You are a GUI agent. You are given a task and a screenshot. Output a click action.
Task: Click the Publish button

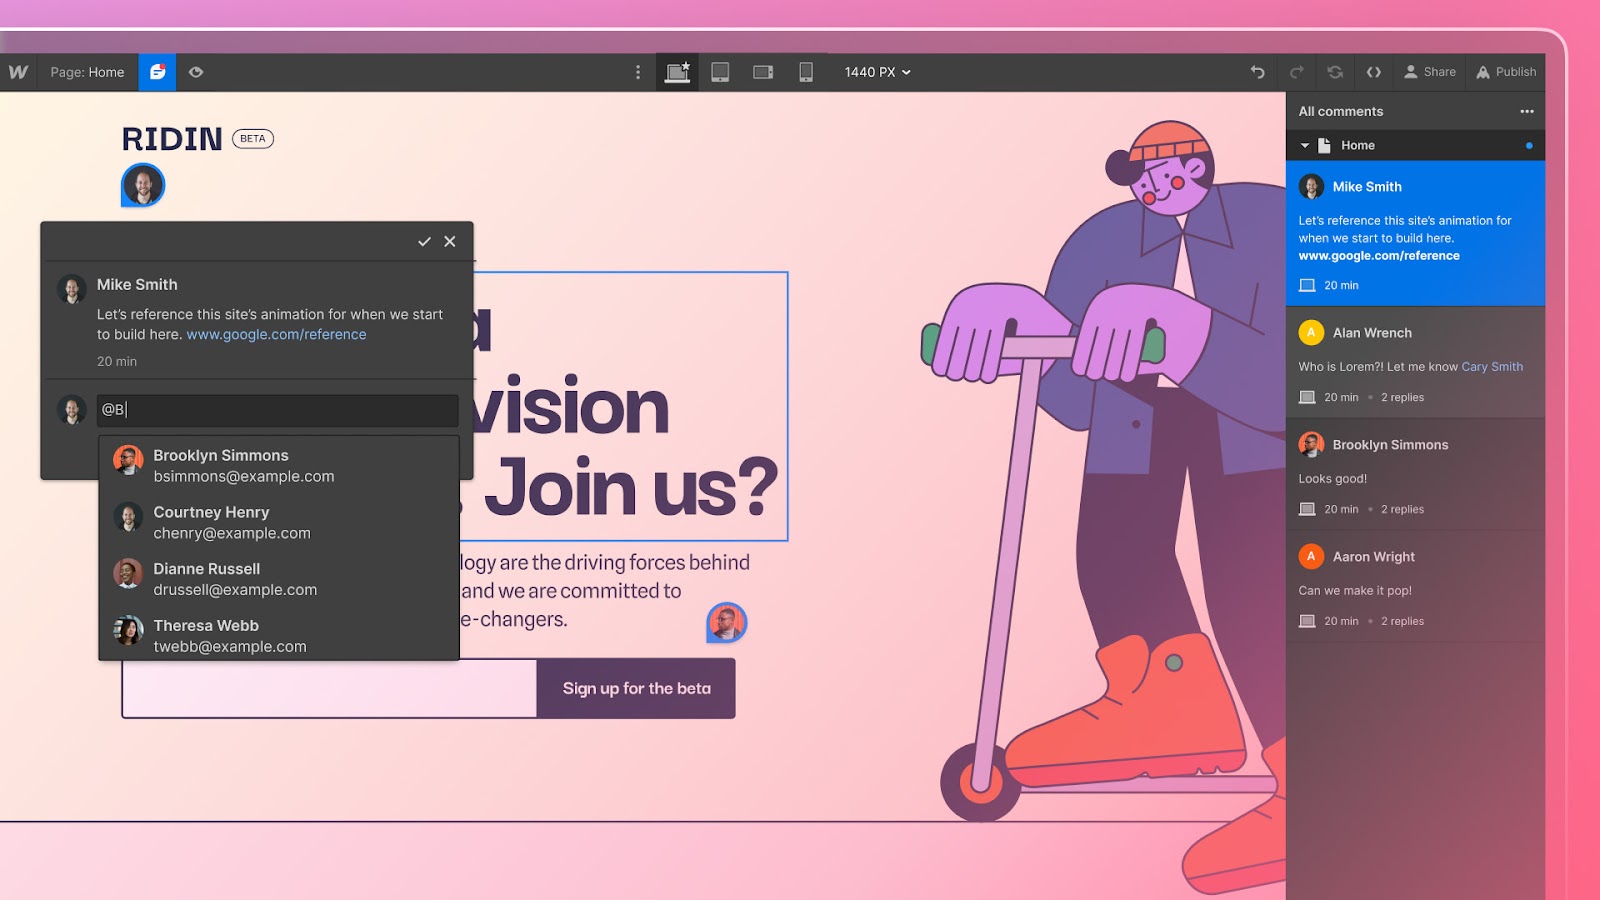pos(1506,72)
